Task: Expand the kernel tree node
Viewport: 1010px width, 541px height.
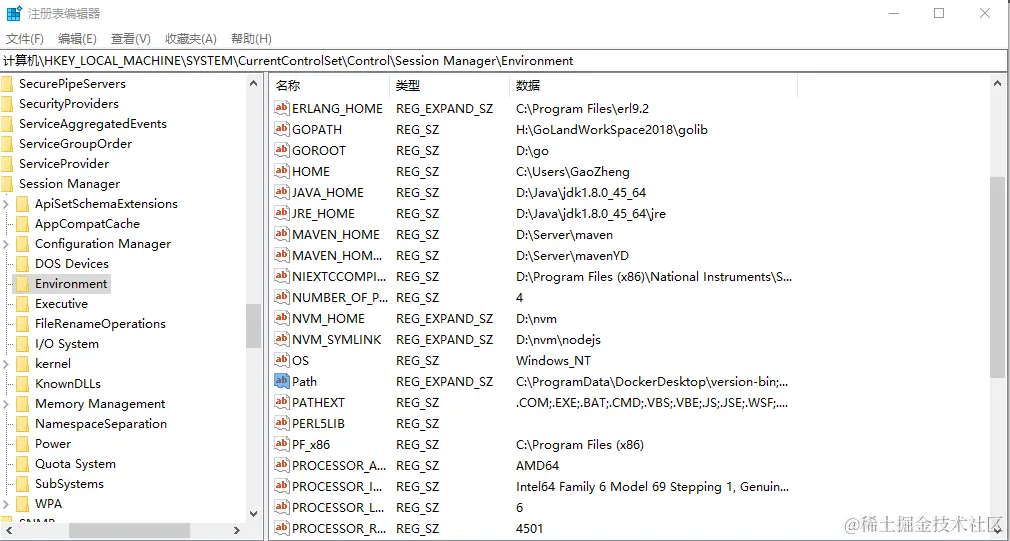Action: point(6,364)
